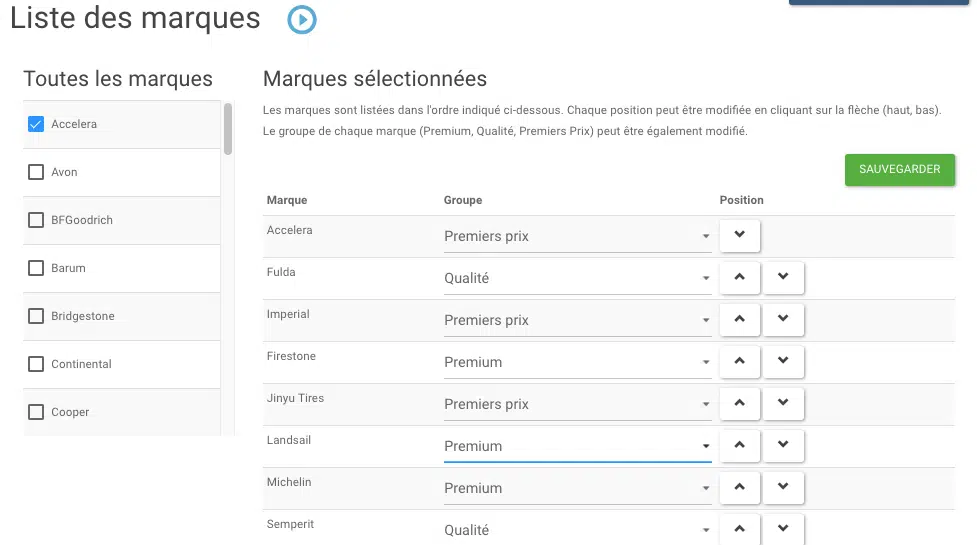Click the brand list scrollbar
This screenshot has height=545, width=977.
click(228, 129)
